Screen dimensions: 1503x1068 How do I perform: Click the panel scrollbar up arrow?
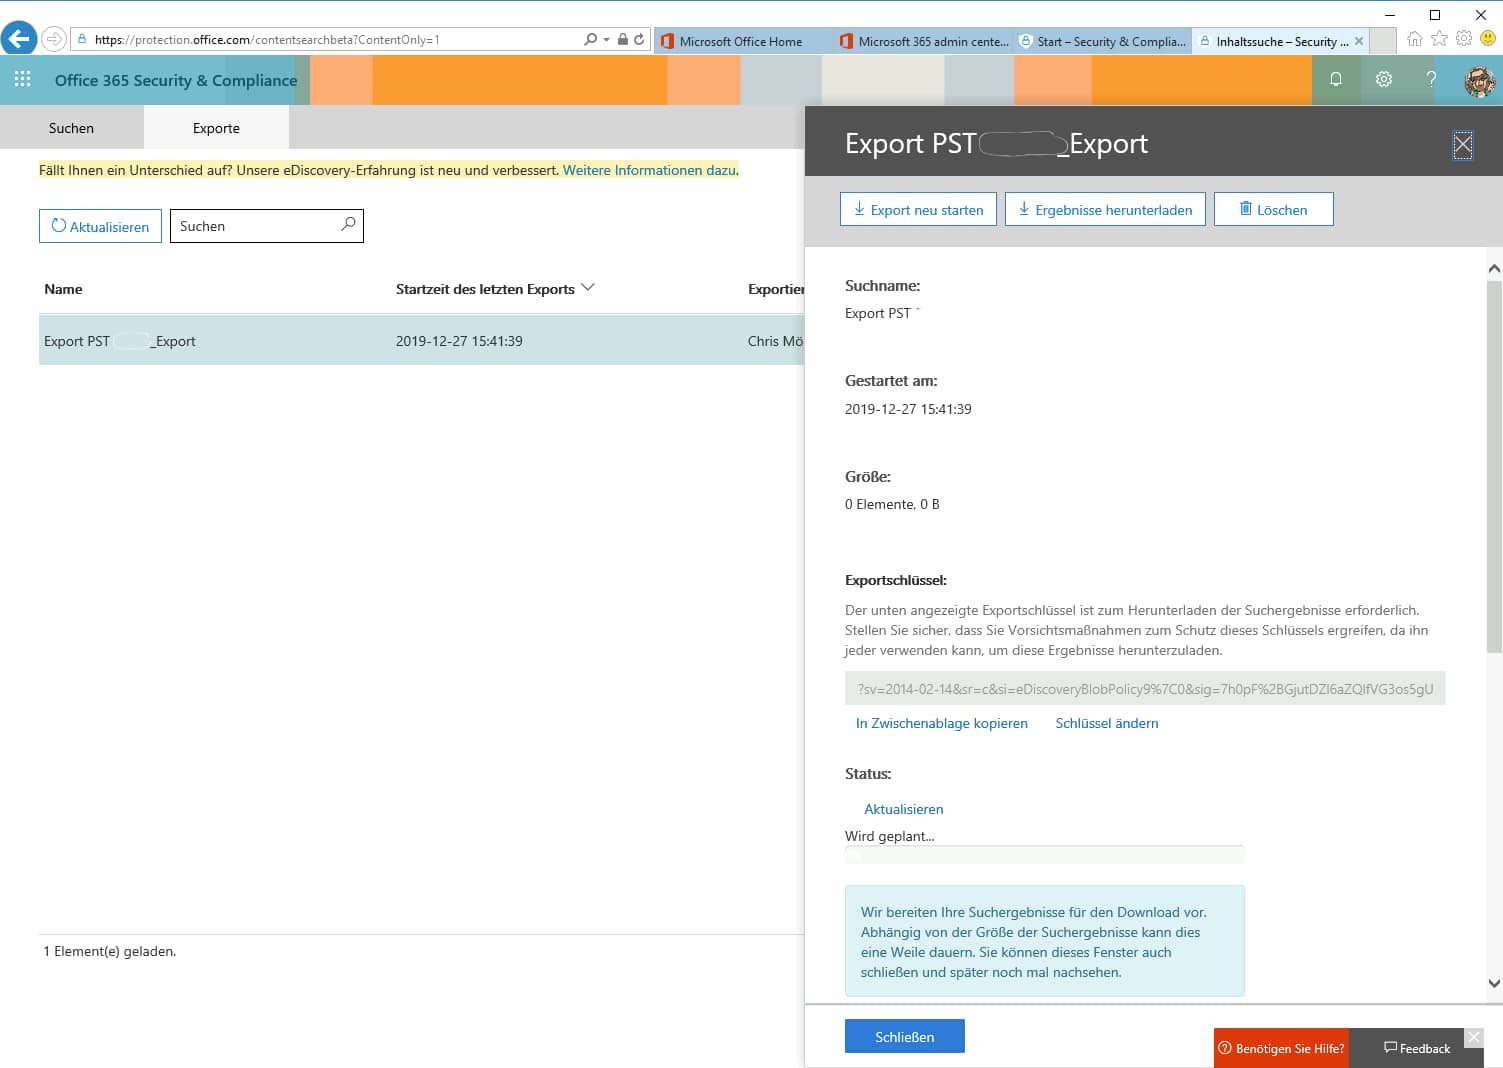[1494, 268]
